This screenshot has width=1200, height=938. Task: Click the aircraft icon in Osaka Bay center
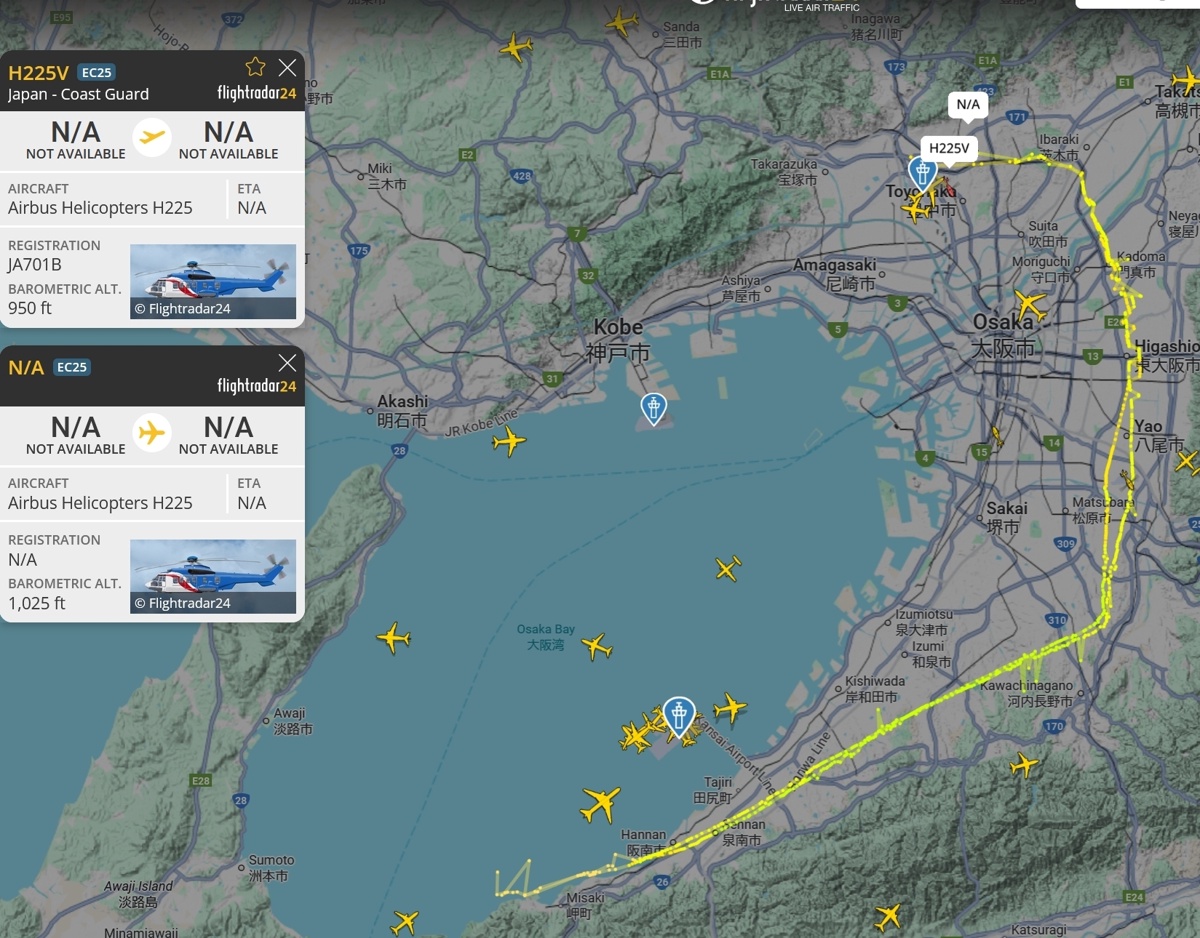(597, 646)
